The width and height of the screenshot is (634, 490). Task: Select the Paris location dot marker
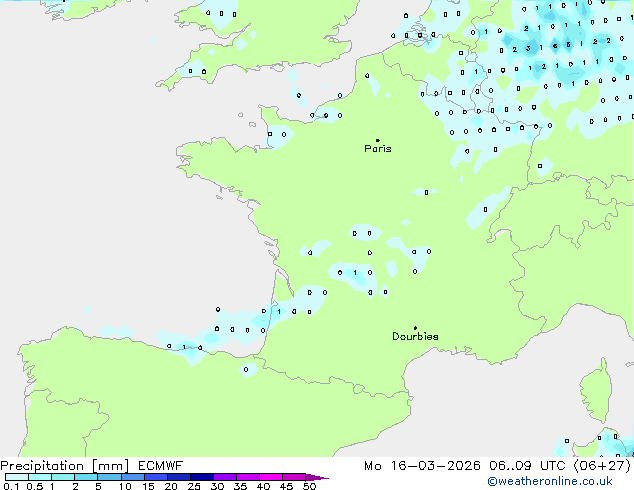pos(377,140)
